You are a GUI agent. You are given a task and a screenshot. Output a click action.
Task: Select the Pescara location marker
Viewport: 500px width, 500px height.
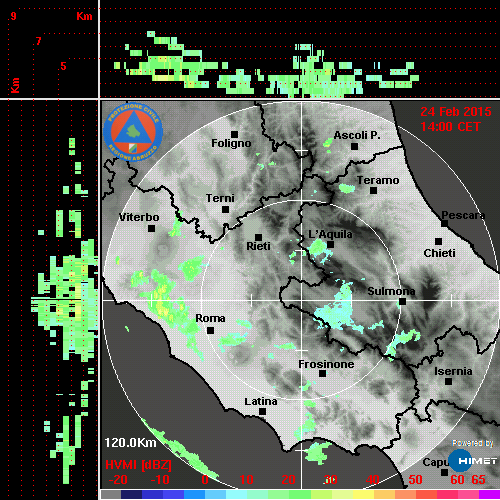(x=445, y=224)
